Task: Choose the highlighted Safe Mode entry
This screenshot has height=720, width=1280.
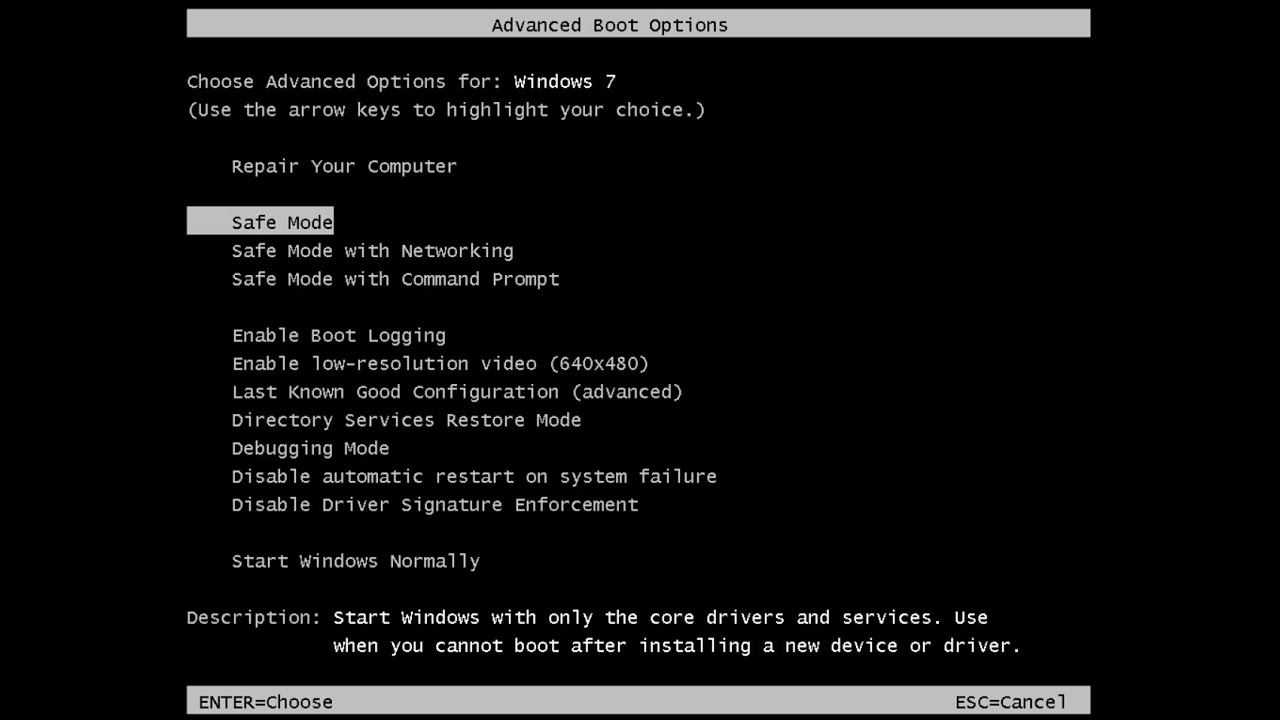Action: pos(260,222)
